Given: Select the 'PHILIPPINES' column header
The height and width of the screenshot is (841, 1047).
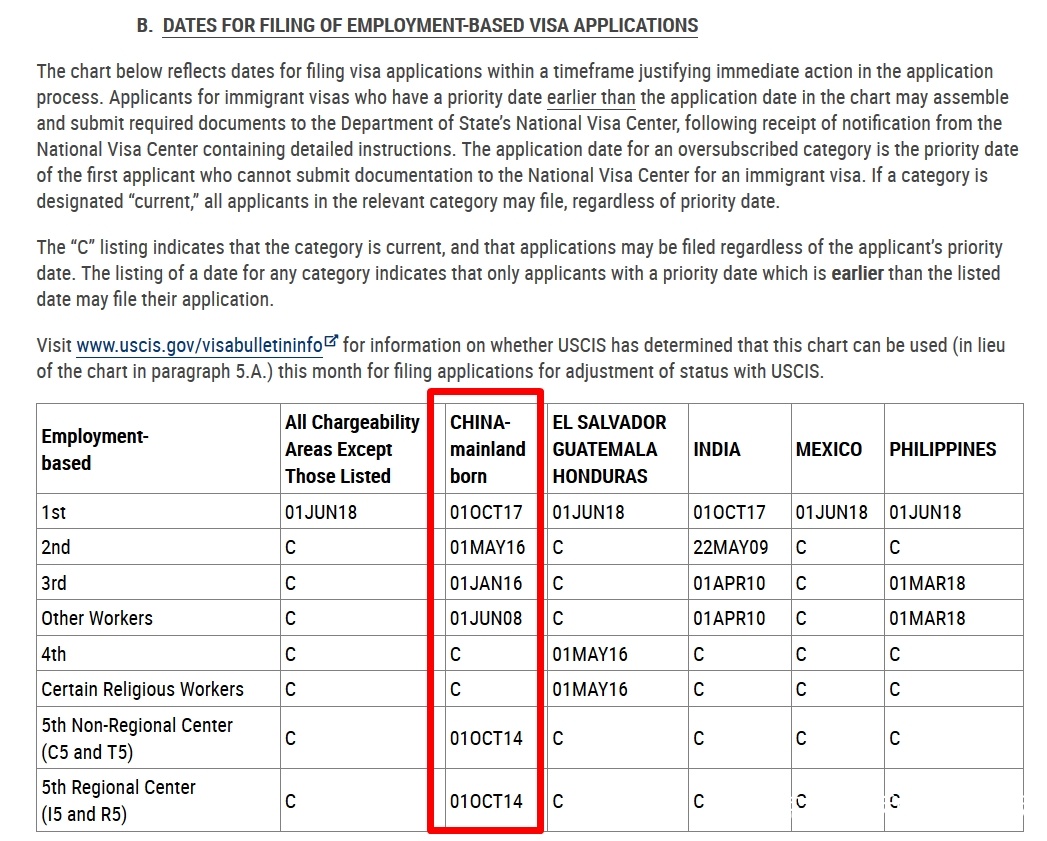Looking at the screenshot, I should pos(942,449).
